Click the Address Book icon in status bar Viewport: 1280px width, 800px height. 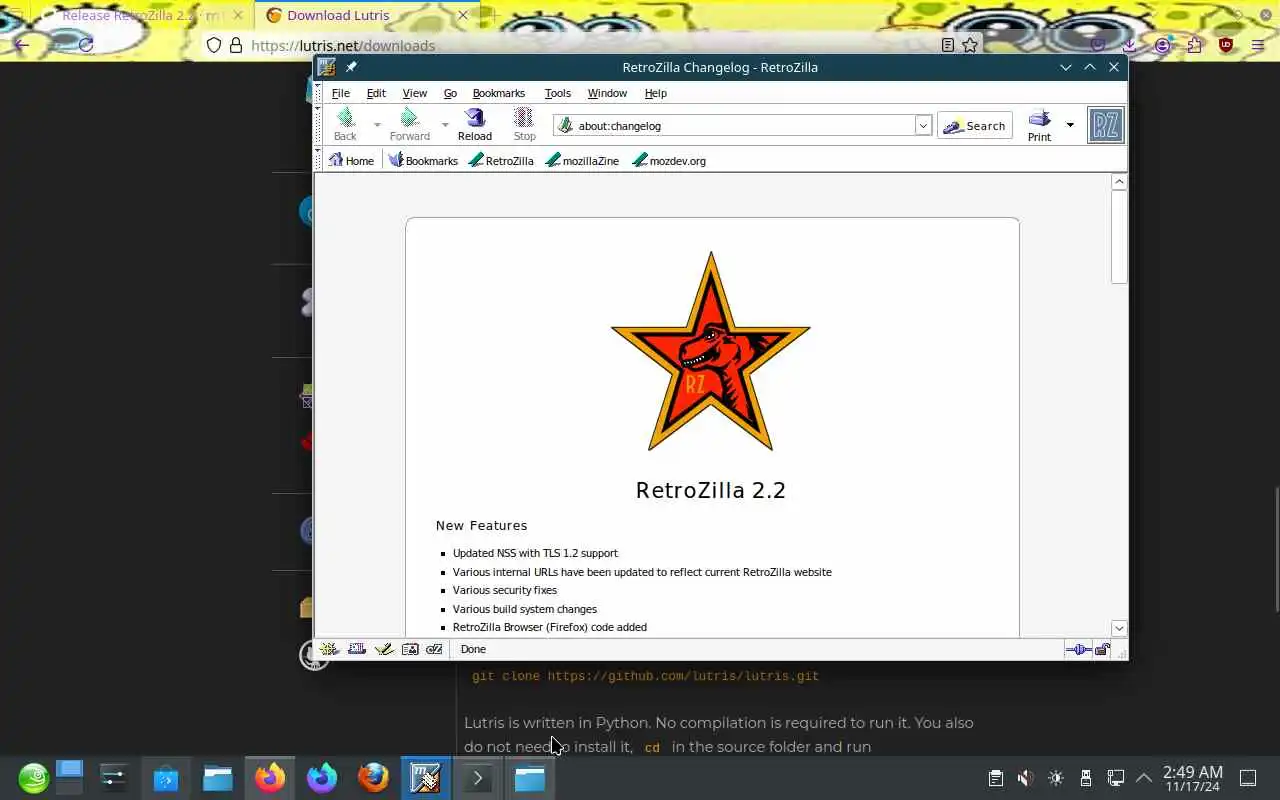[410, 649]
